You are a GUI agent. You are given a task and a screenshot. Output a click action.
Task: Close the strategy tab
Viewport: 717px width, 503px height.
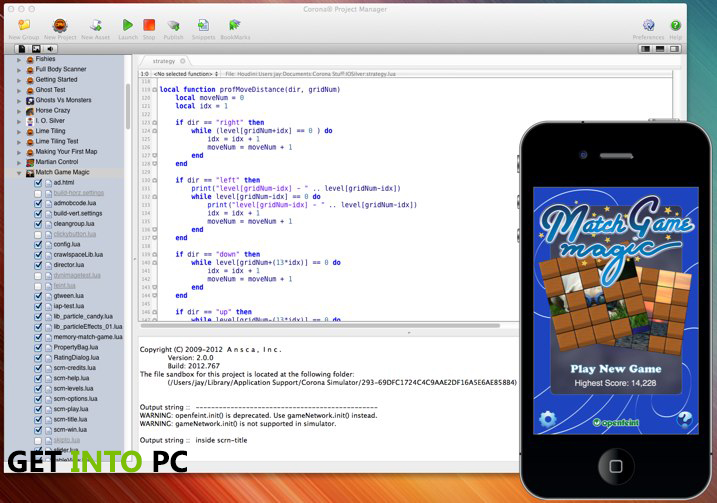(182, 61)
